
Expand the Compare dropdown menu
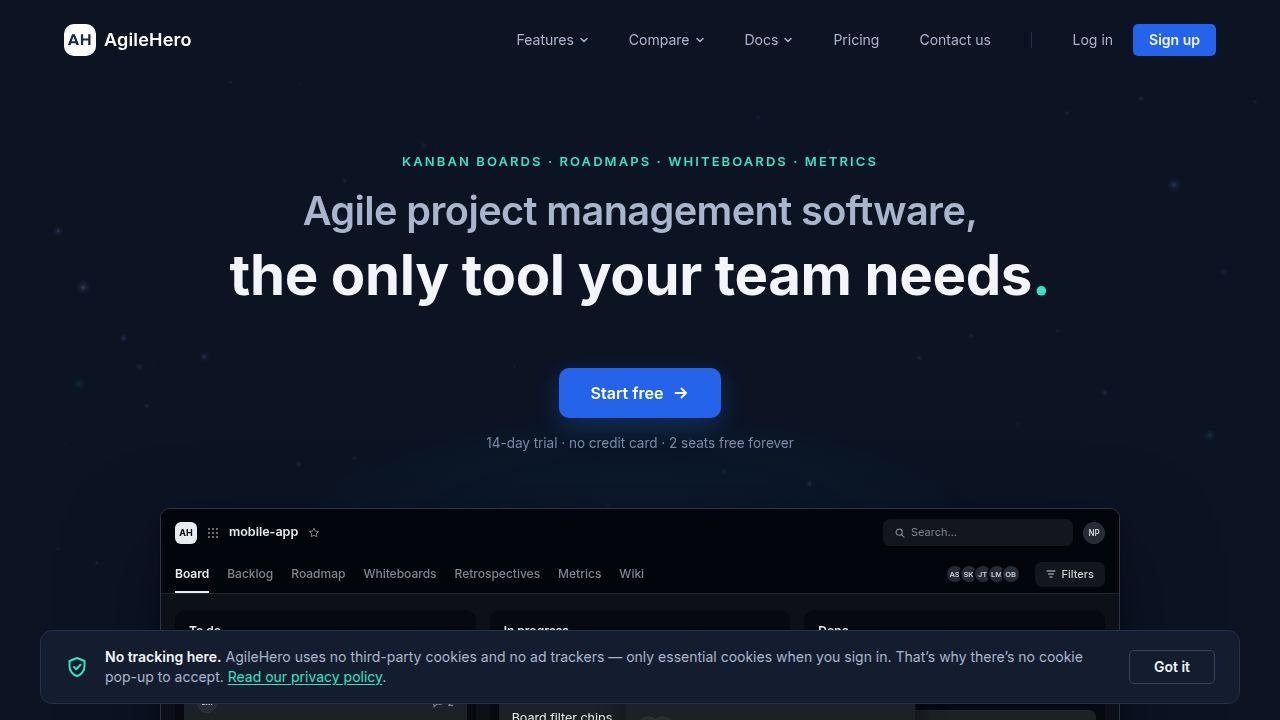[x=666, y=40]
